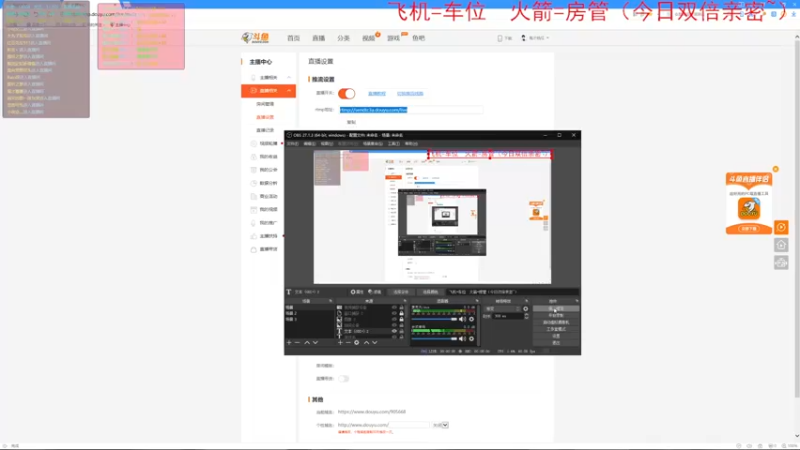This screenshot has width=800, height=450.
Task: Open the 属性 properties gear in the source toolbar
Action: pos(353,292)
